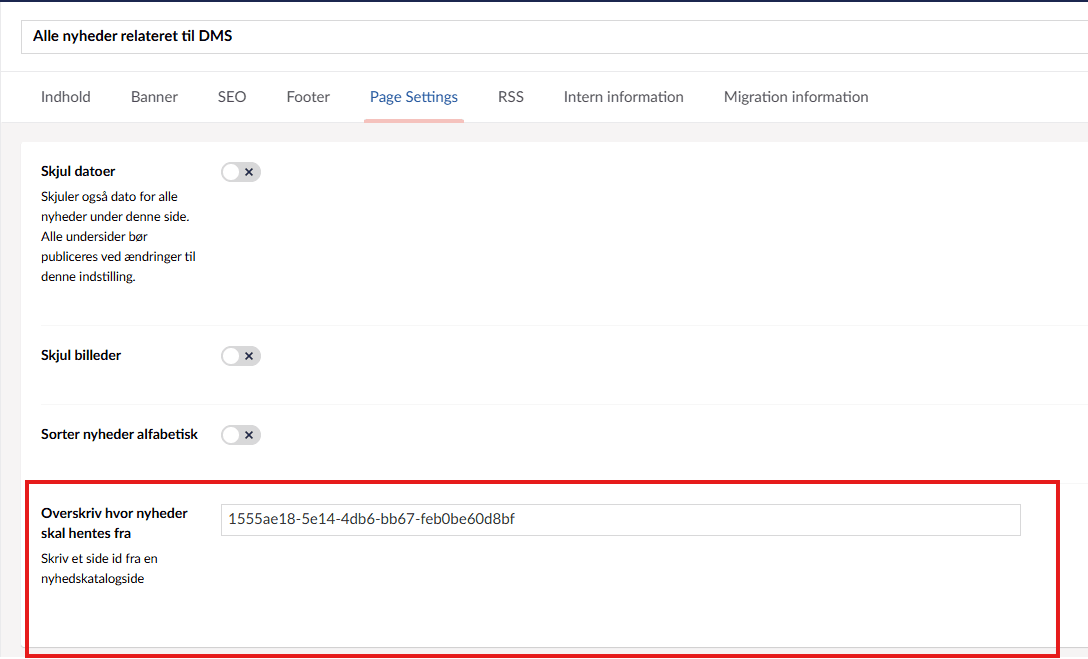Viewport: 1088px width, 659px height.
Task: Toggle Sorter nyheder alfabetisk on
Action: click(x=241, y=435)
